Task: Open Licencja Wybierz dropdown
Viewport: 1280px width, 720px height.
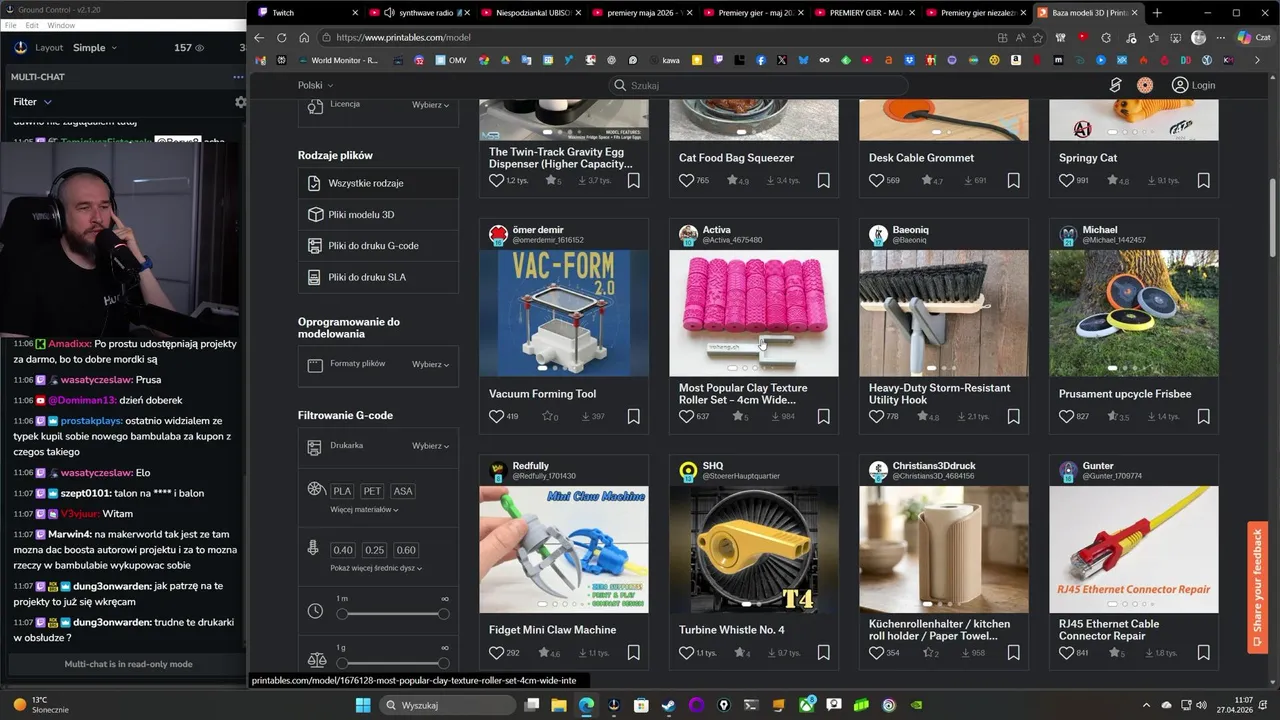Action: (x=430, y=105)
